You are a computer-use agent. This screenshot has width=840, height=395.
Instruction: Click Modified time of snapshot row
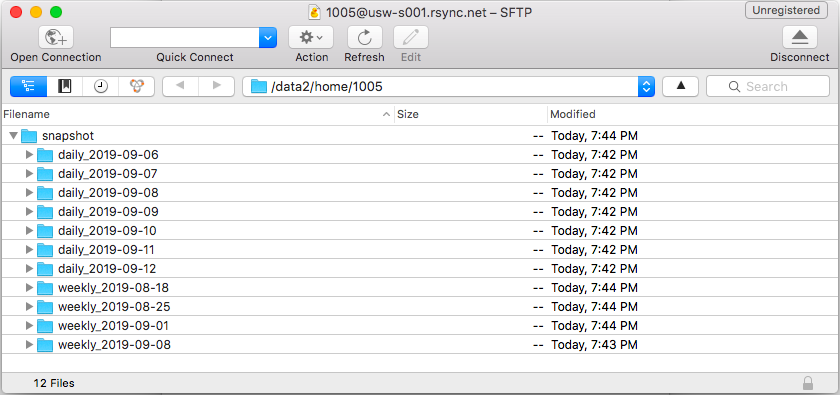[x=595, y=136]
